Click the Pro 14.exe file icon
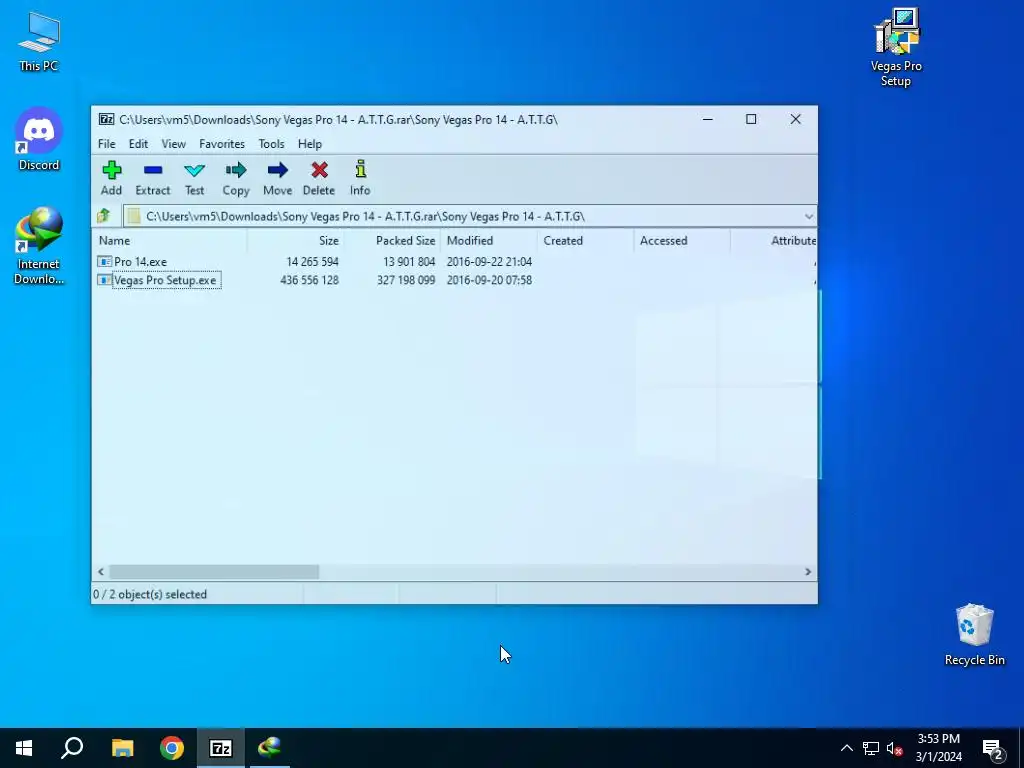 (x=104, y=261)
